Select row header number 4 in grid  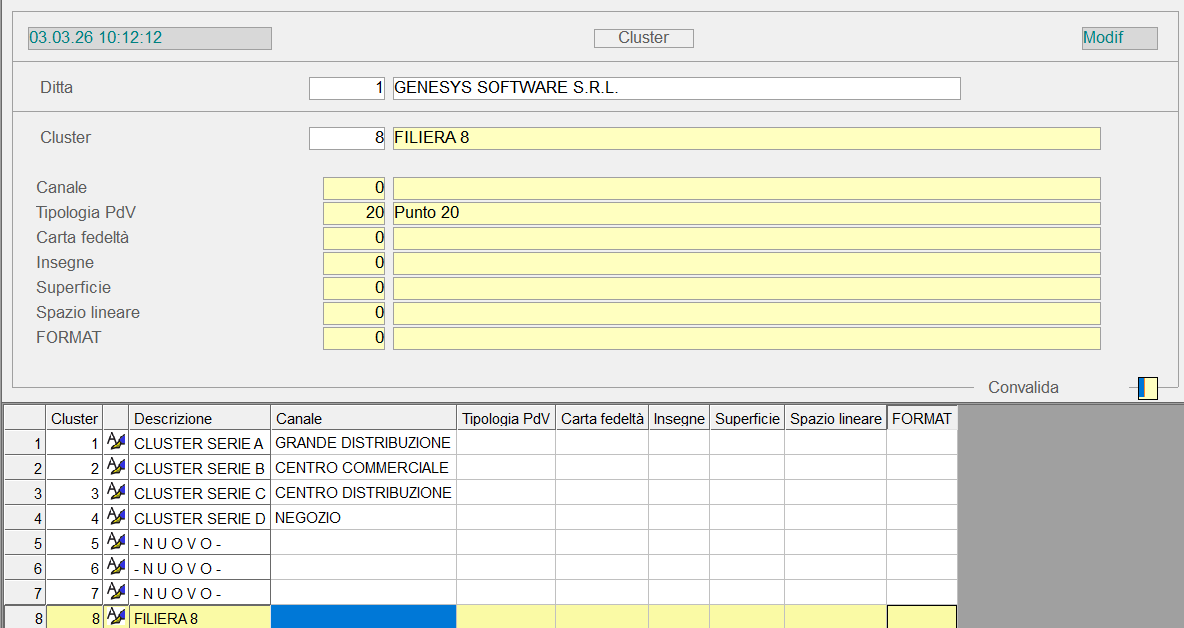[x=25, y=517]
